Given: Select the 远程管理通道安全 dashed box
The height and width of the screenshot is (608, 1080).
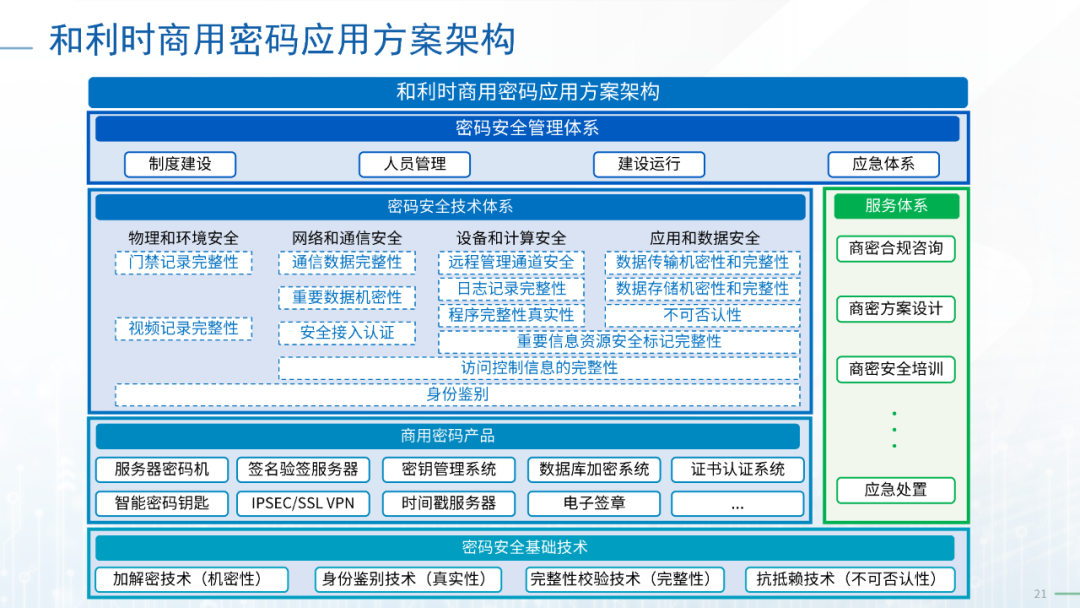Looking at the screenshot, I should coord(511,262).
